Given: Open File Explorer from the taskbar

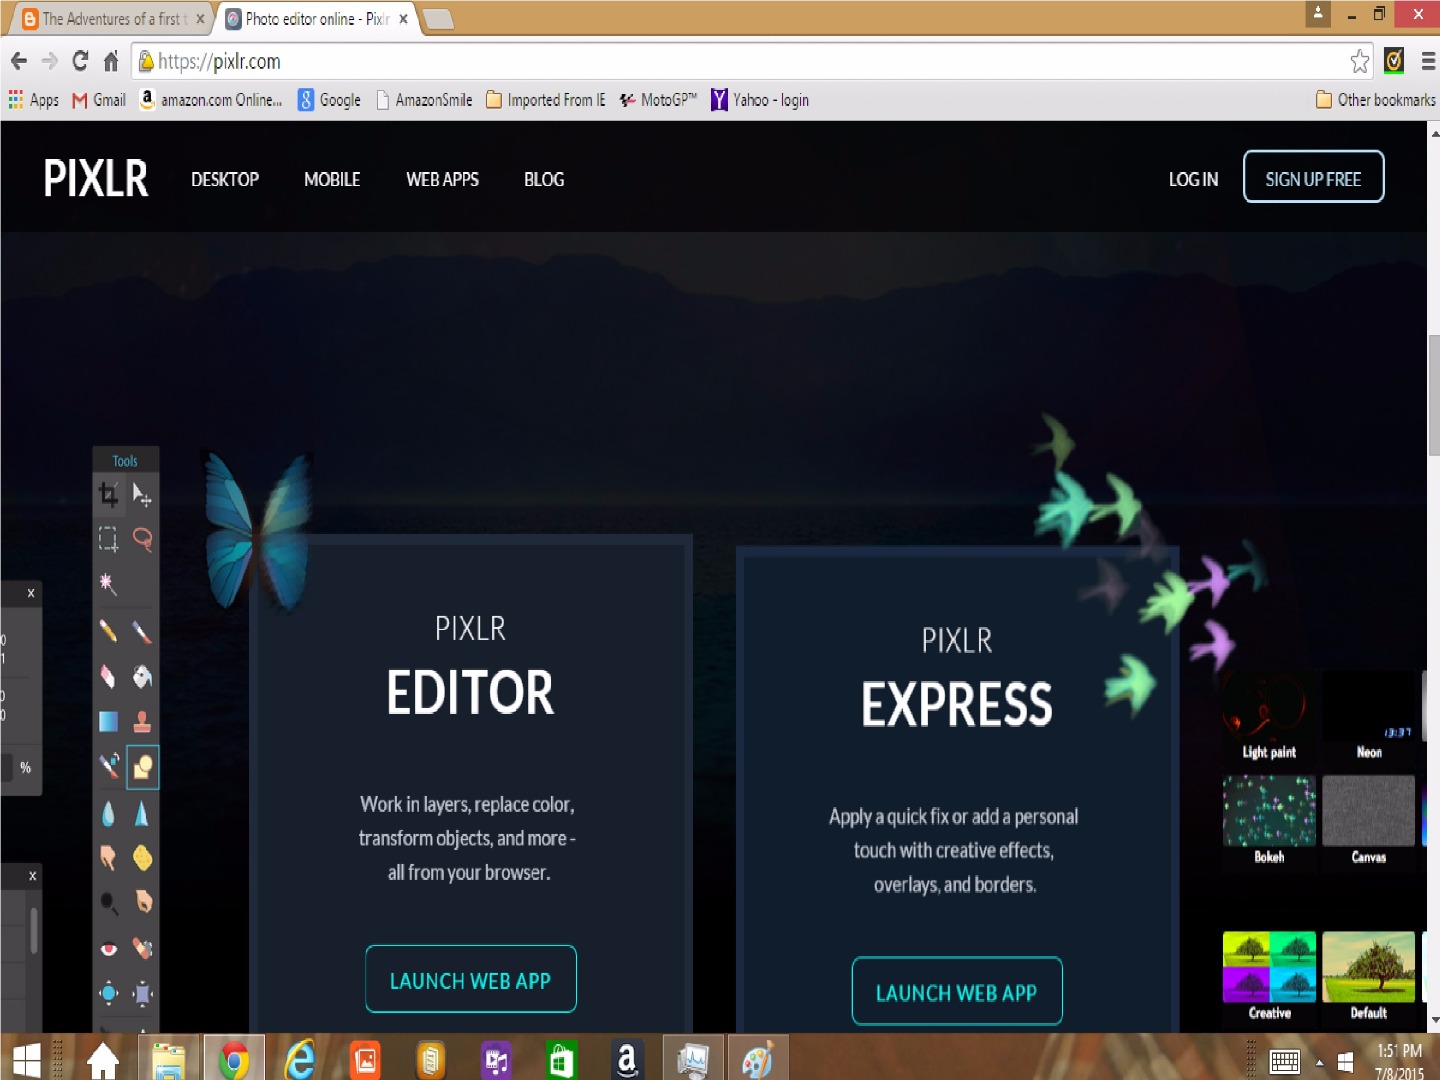Looking at the screenshot, I should (169, 1060).
